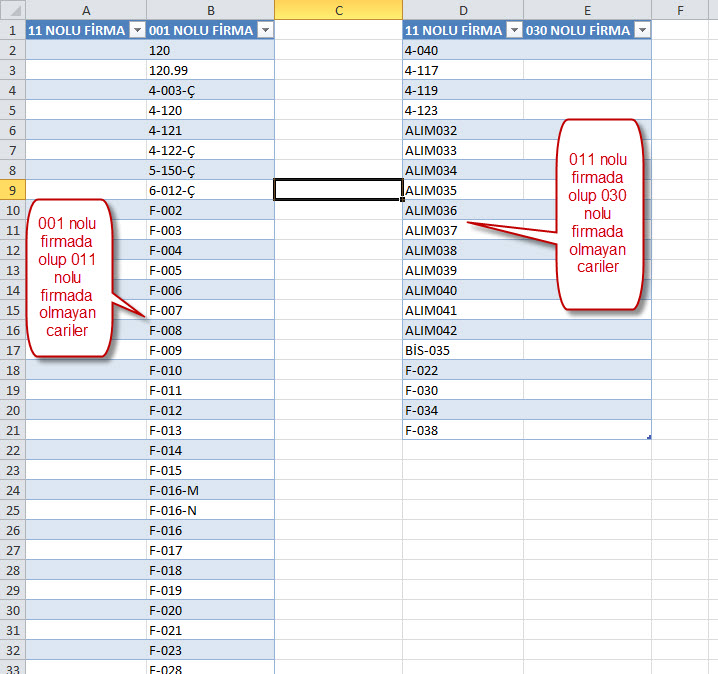Viewport: 718px width, 674px height.
Task: Select cell containing ALIM032
Action: pyautogui.click(x=463, y=130)
